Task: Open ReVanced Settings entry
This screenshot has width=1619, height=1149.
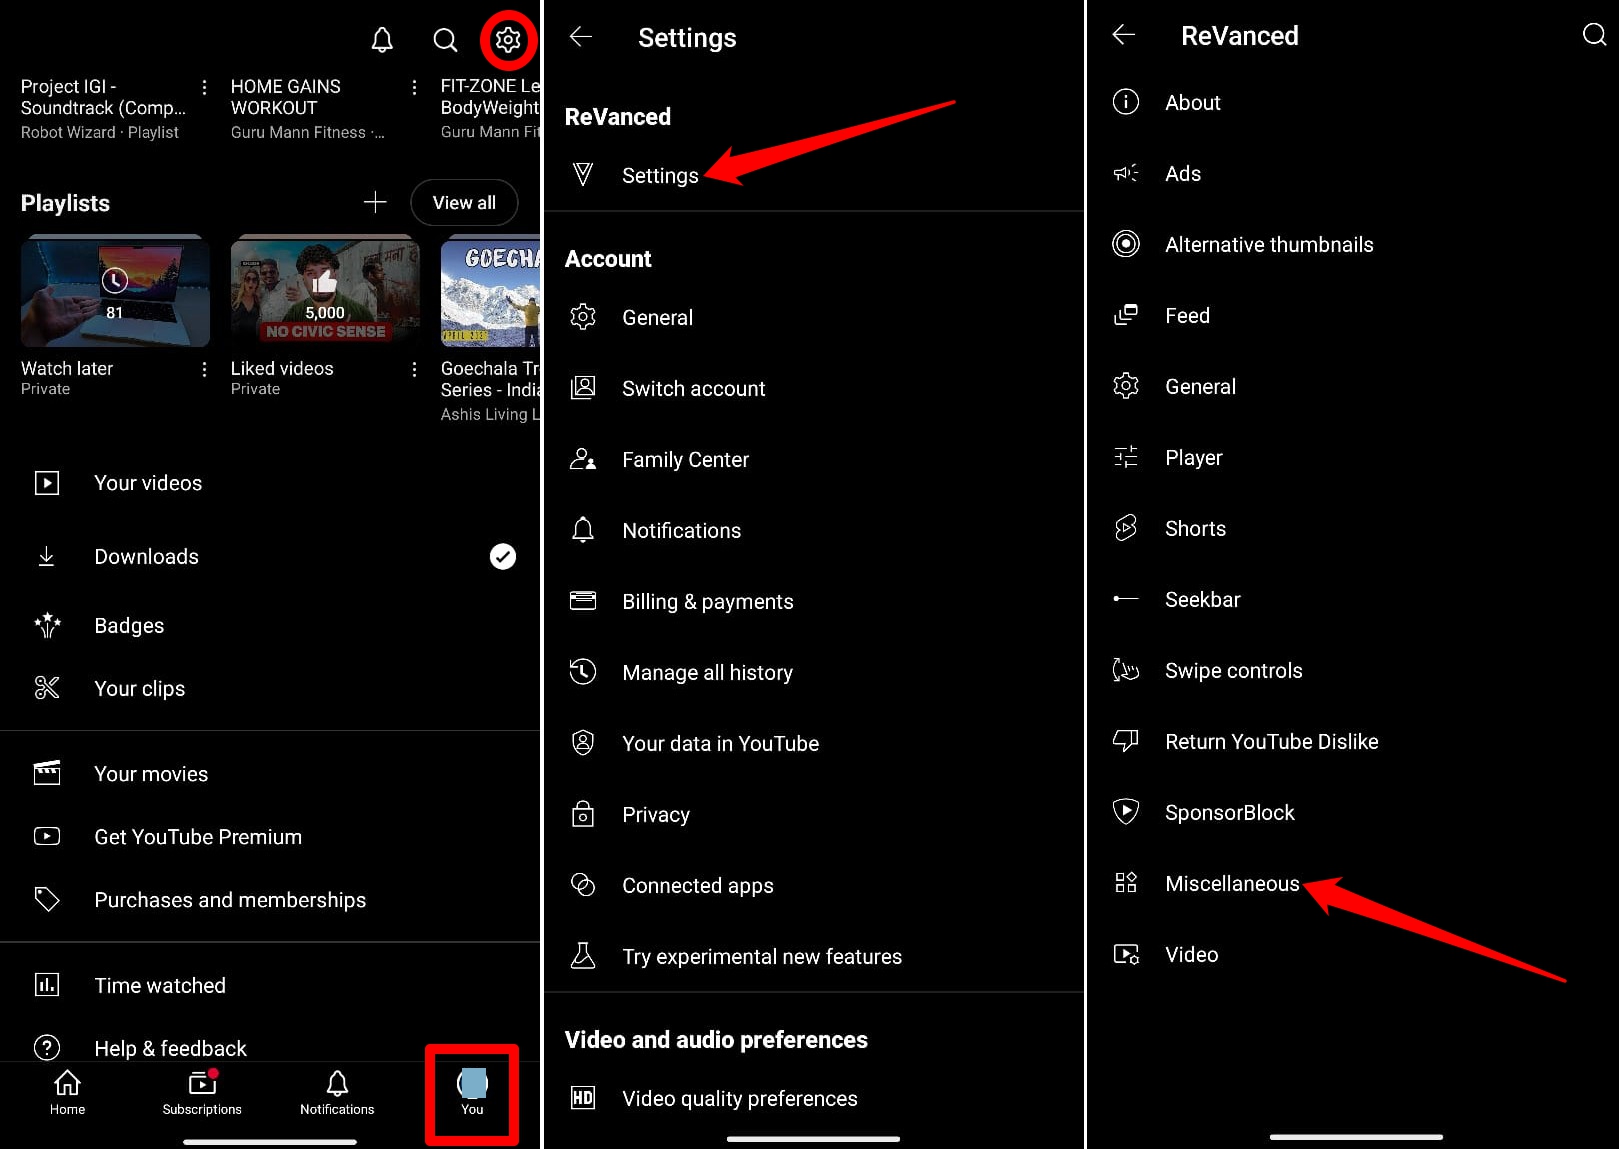Action: point(660,176)
